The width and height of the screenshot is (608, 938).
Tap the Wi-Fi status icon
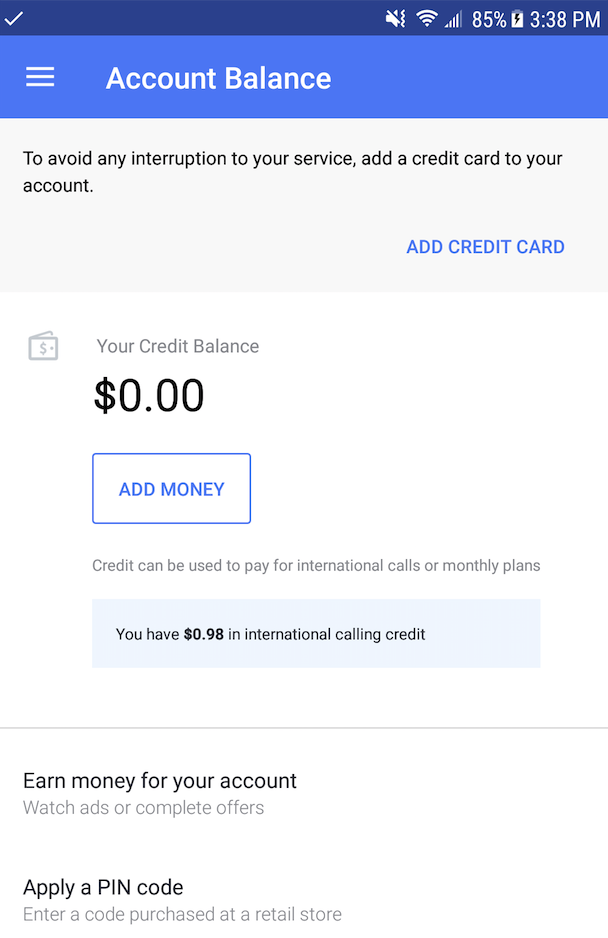click(427, 18)
